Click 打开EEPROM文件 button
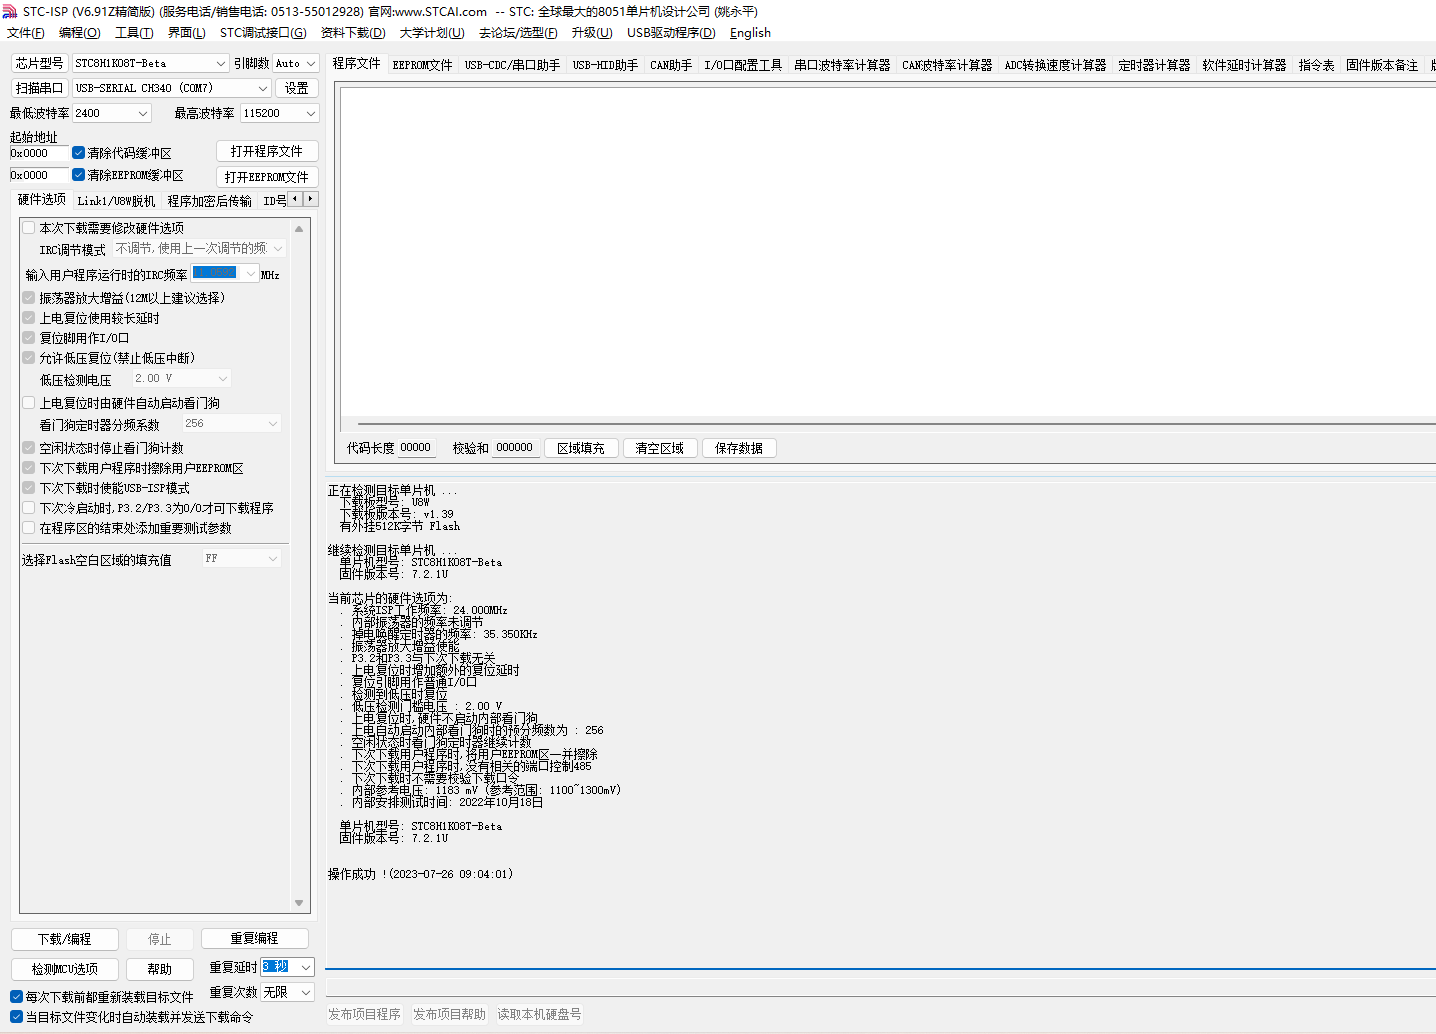Screen dimensions: 1436x1034 pyautogui.click(x=267, y=177)
